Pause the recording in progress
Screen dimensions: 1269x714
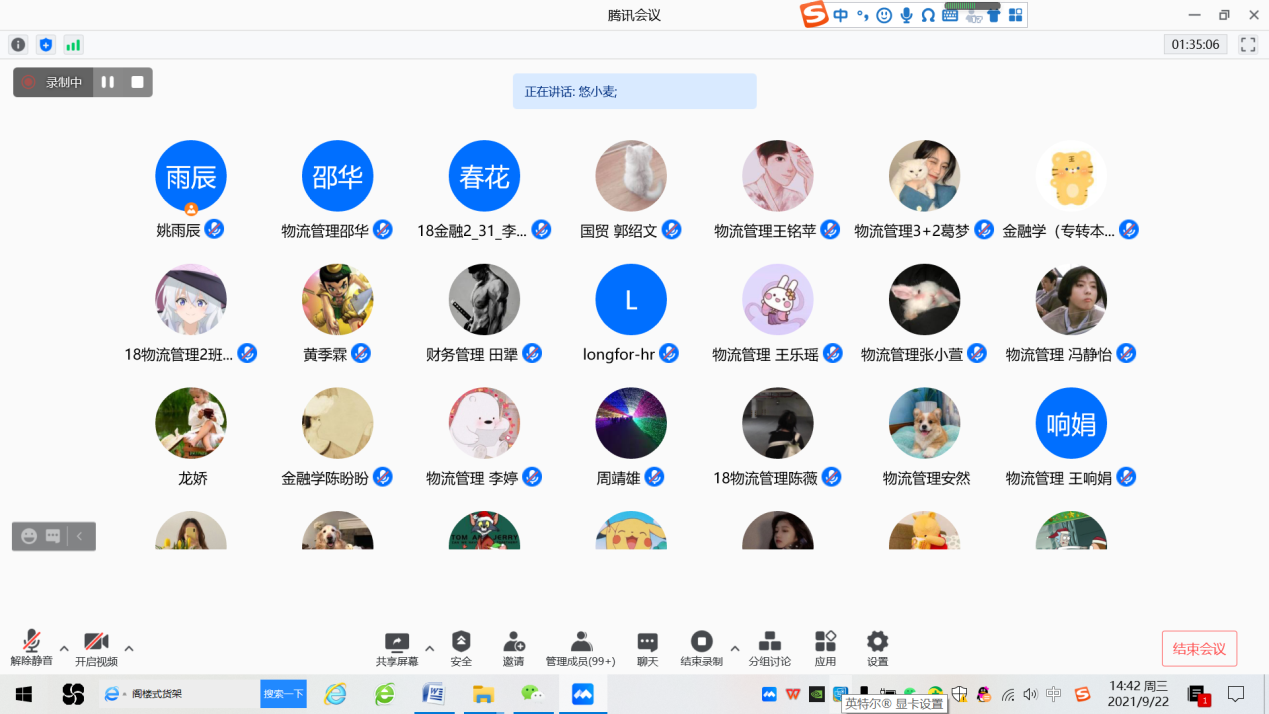pyautogui.click(x=108, y=82)
